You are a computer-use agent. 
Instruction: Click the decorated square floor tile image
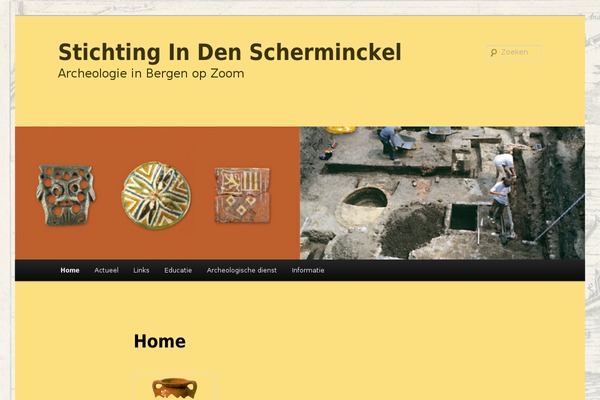pos(242,195)
